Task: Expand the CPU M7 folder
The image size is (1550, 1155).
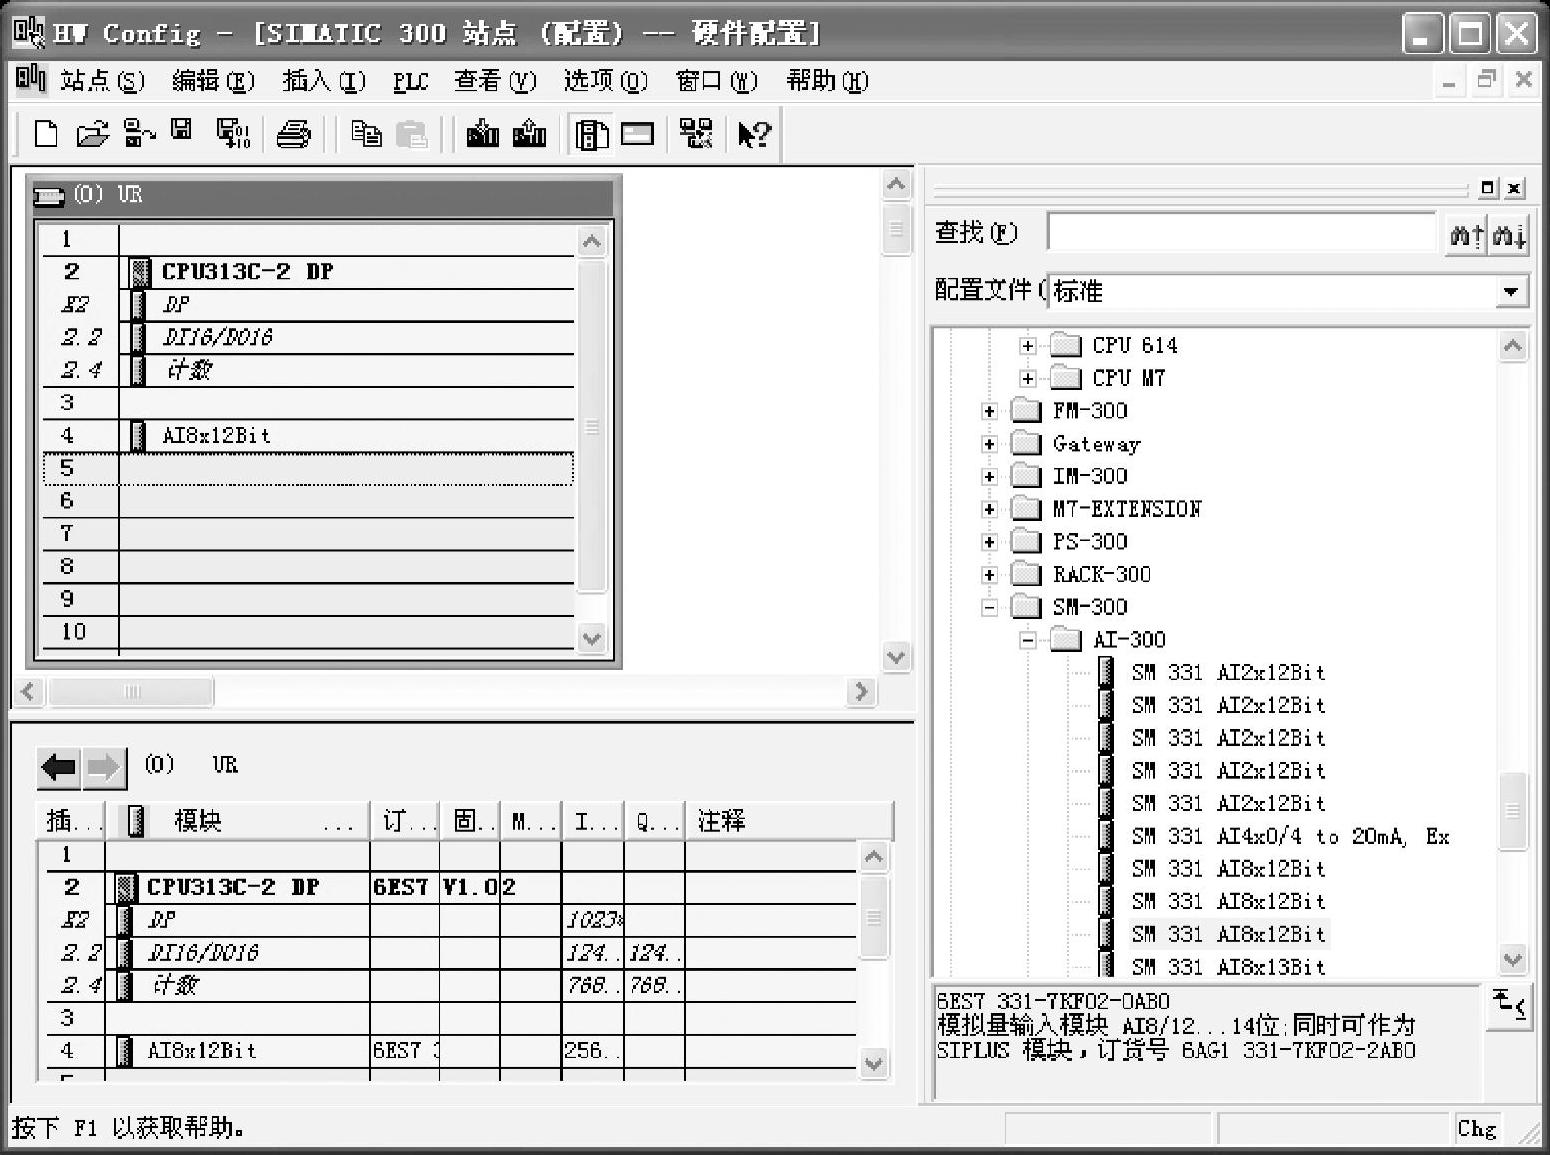Action: click(x=1027, y=379)
